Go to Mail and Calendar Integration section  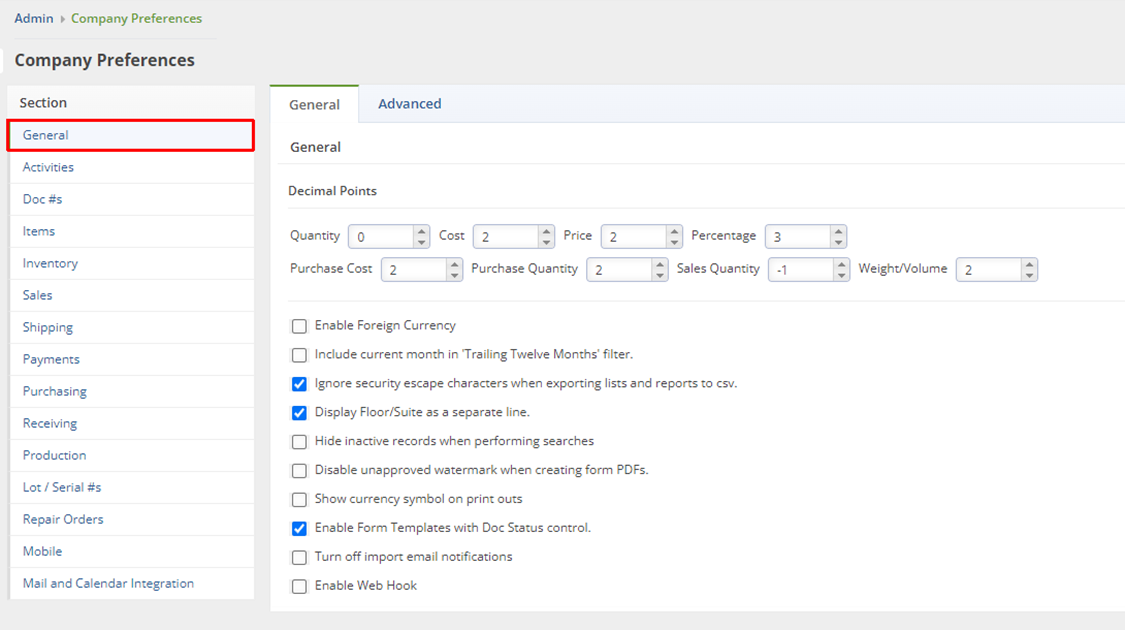click(108, 583)
